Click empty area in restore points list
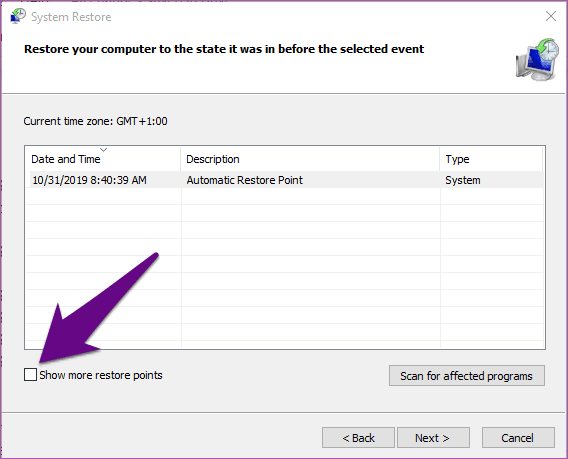This screenshot has width=568, height=459. tap(285, 268)
